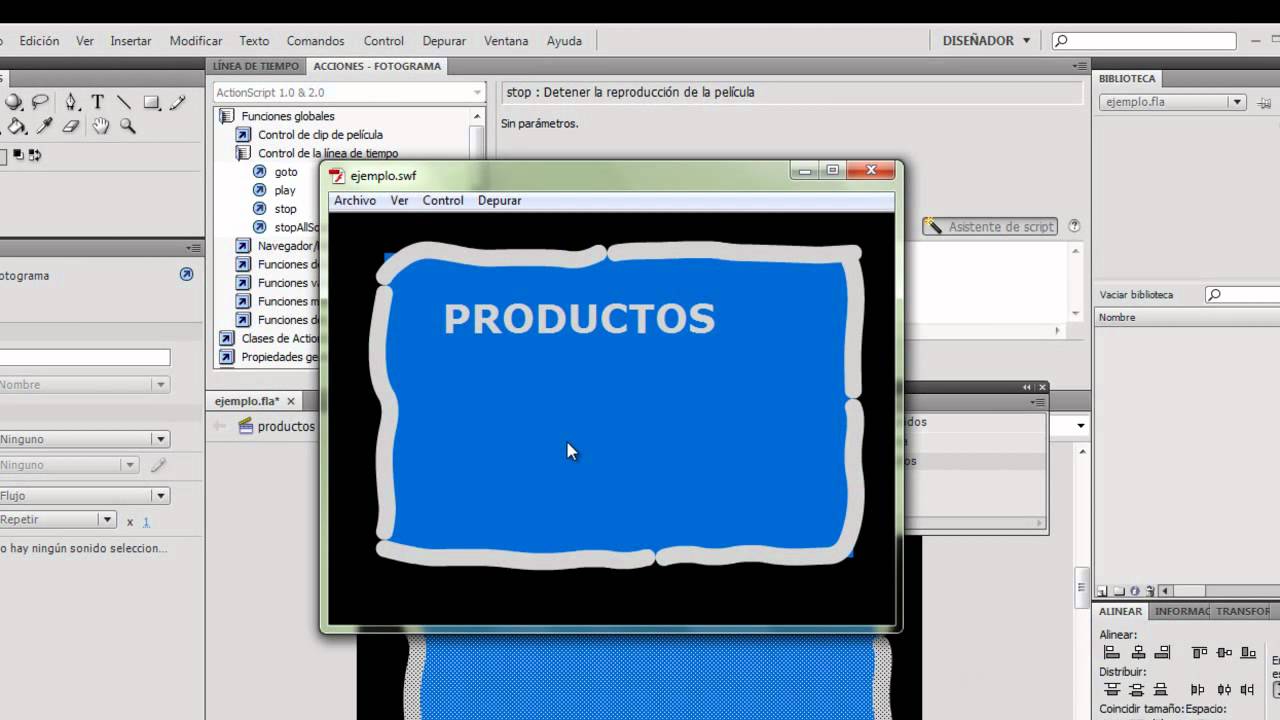Select the Hand tool

[101, 126]
